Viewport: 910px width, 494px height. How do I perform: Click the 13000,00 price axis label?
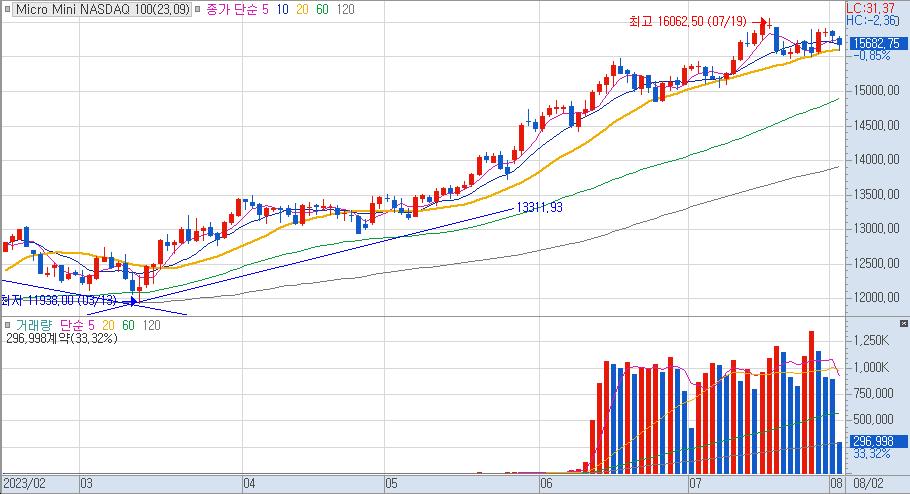click(x=876, y=229)
